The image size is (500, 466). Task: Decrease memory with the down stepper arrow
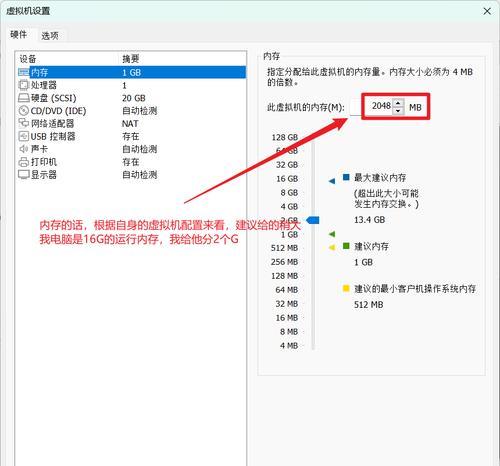click(x=398, y=110)
